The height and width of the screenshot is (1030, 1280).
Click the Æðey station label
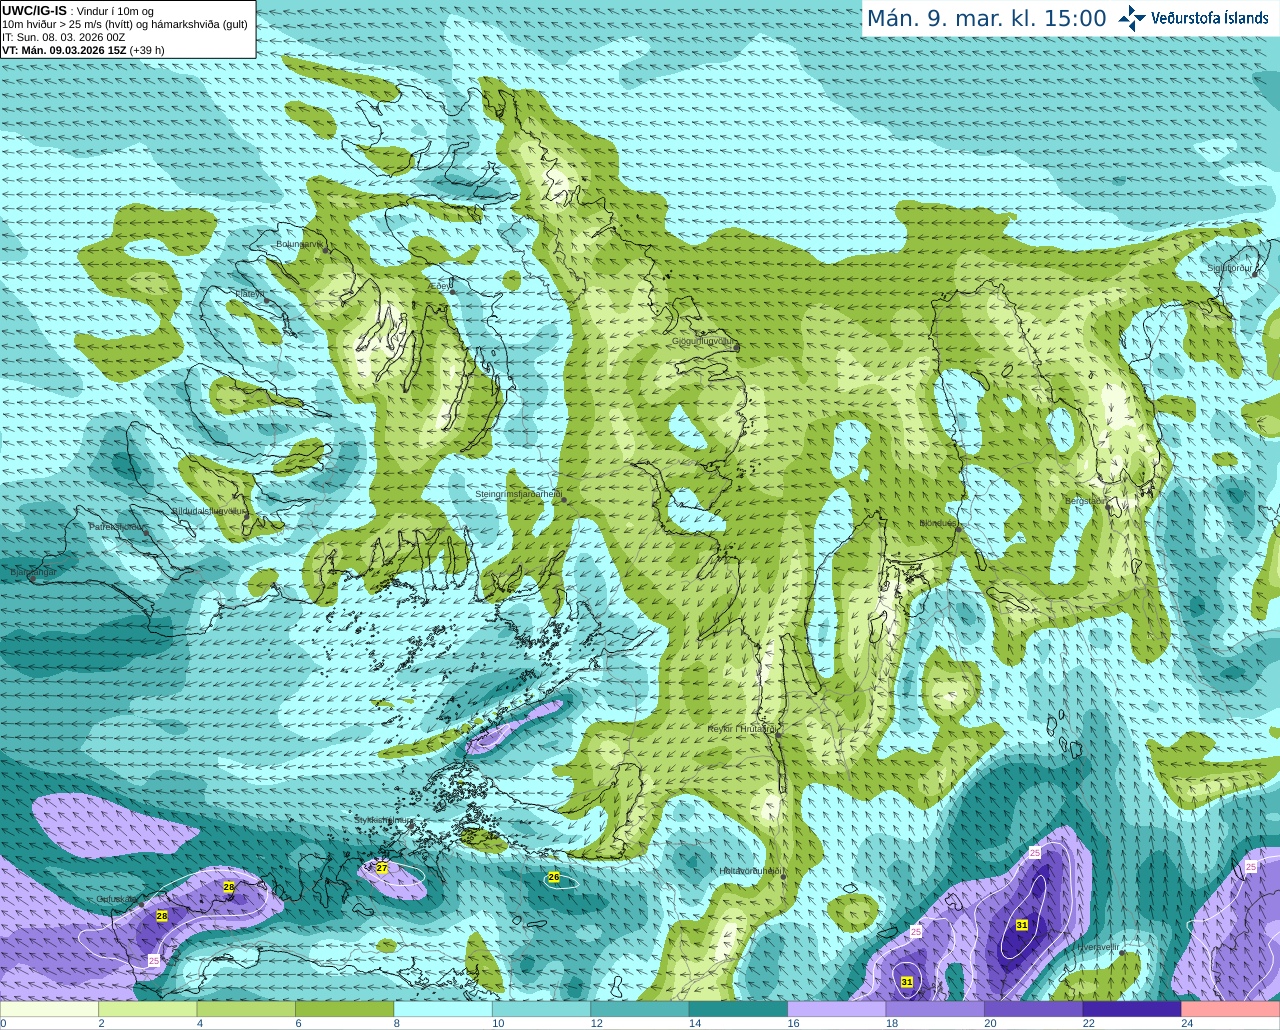pos(441,286)
